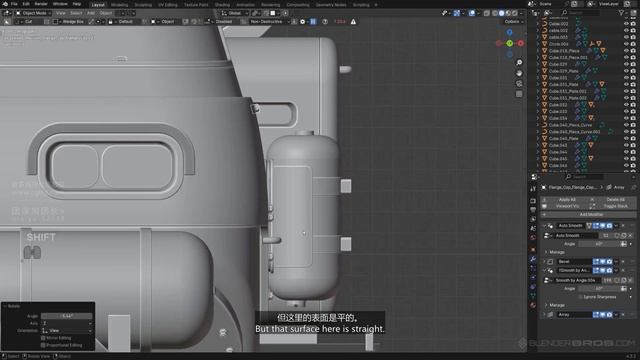The image size is (640, 360).
Task: Open the Tool tab in Properties editor
Action: (533, 189)
